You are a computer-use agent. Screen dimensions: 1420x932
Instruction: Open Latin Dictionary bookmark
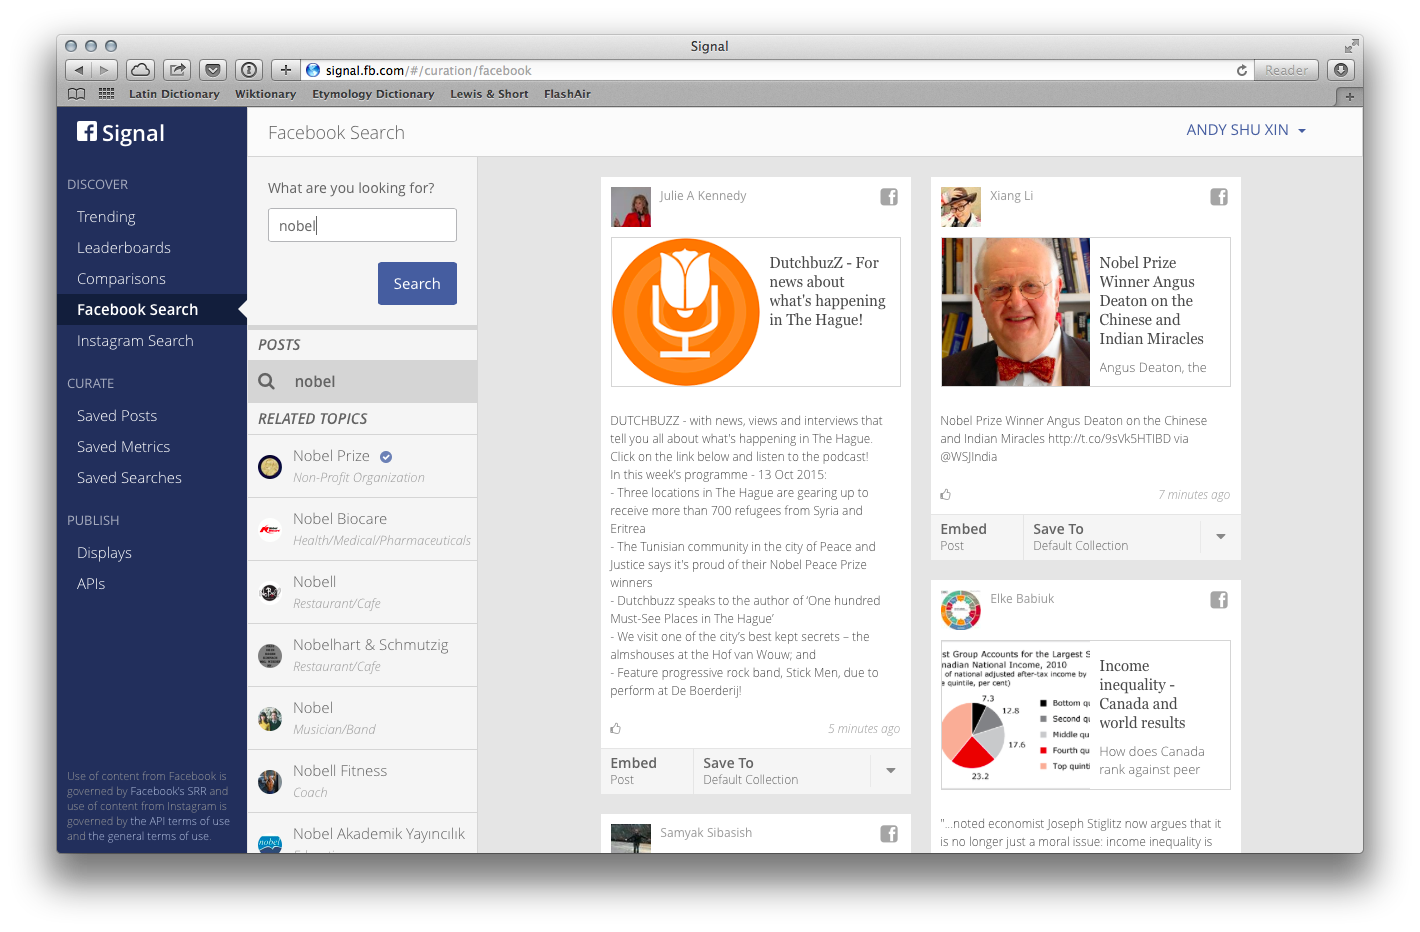[x=174, y=94]
